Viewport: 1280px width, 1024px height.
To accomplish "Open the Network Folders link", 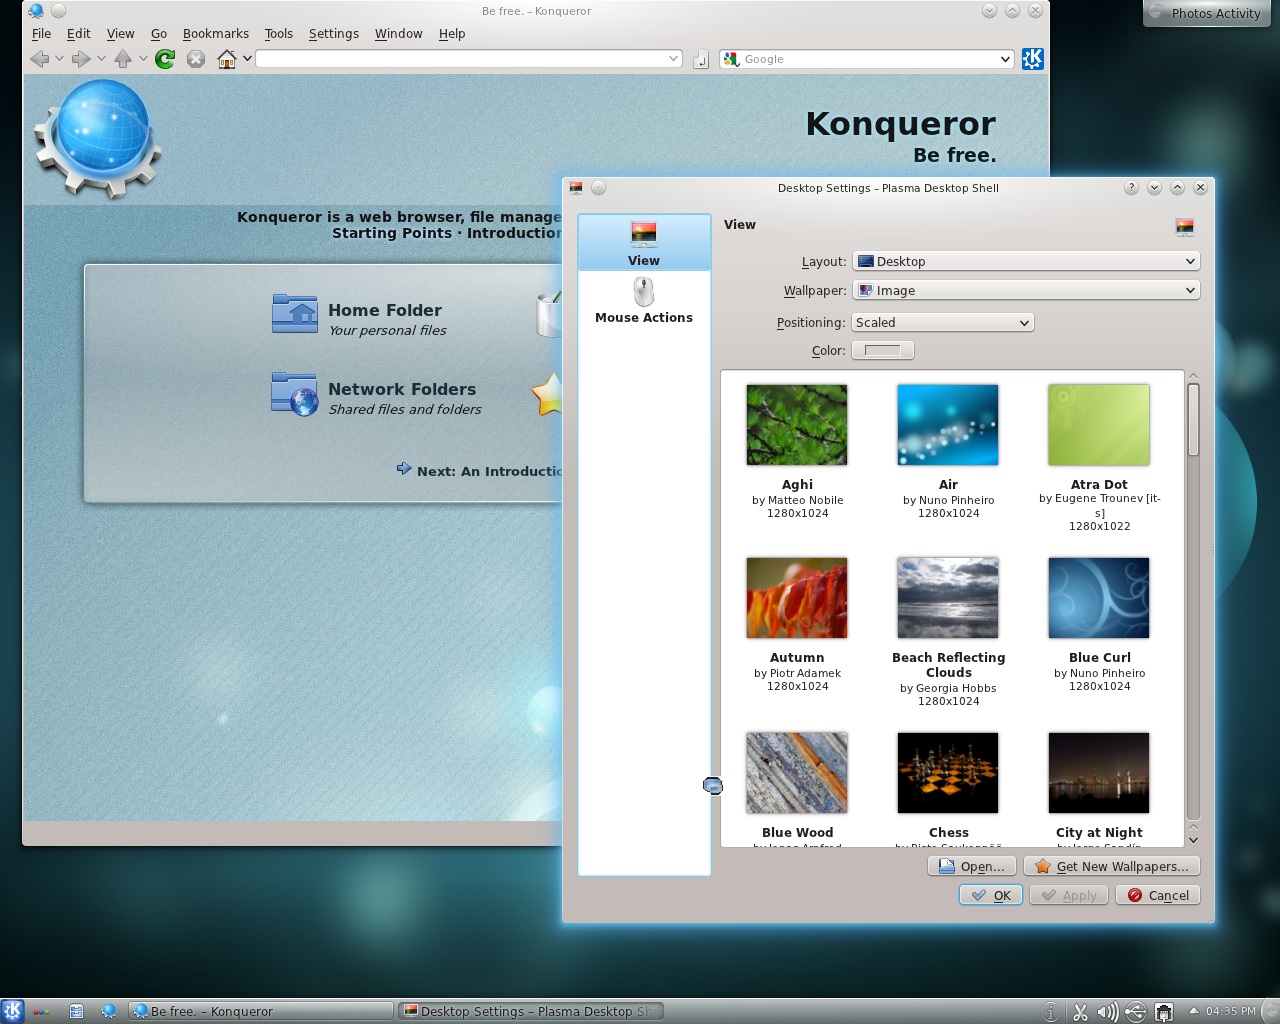I will [x=402, y=389].
